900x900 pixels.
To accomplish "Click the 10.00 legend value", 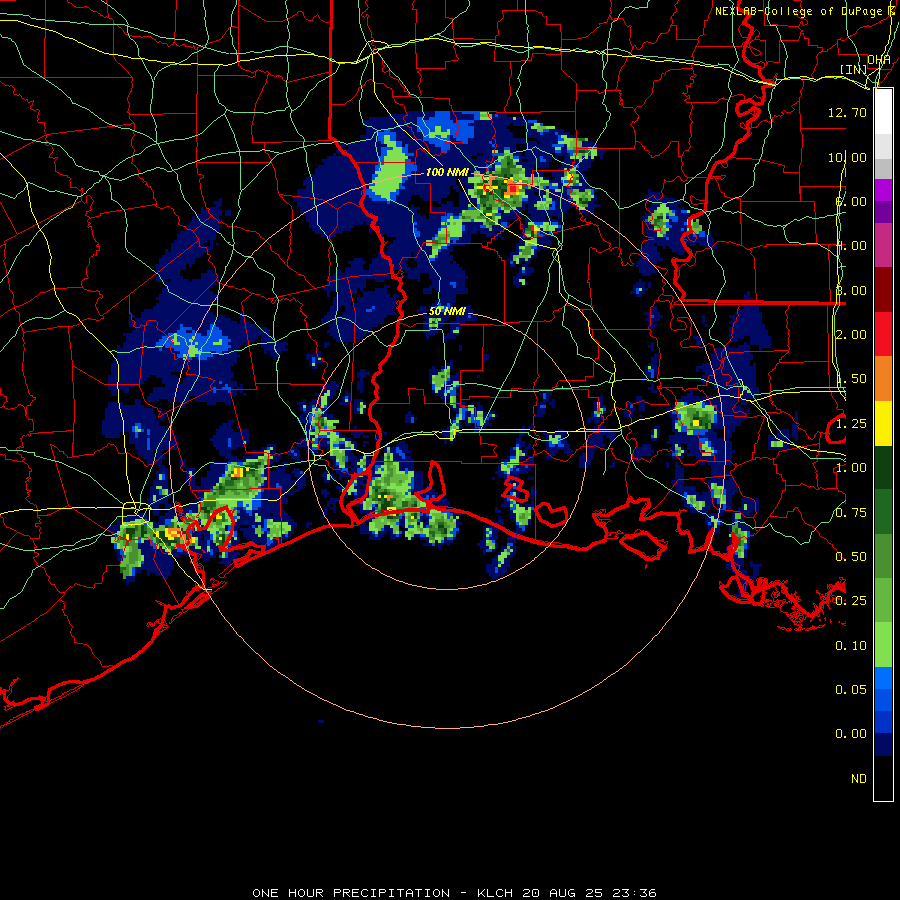I will [x=847, y=157].
